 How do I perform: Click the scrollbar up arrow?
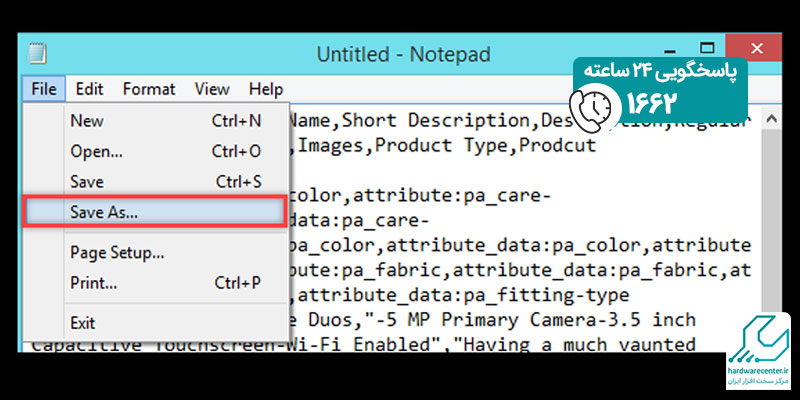pyautogui.click(x=772, y=119)
